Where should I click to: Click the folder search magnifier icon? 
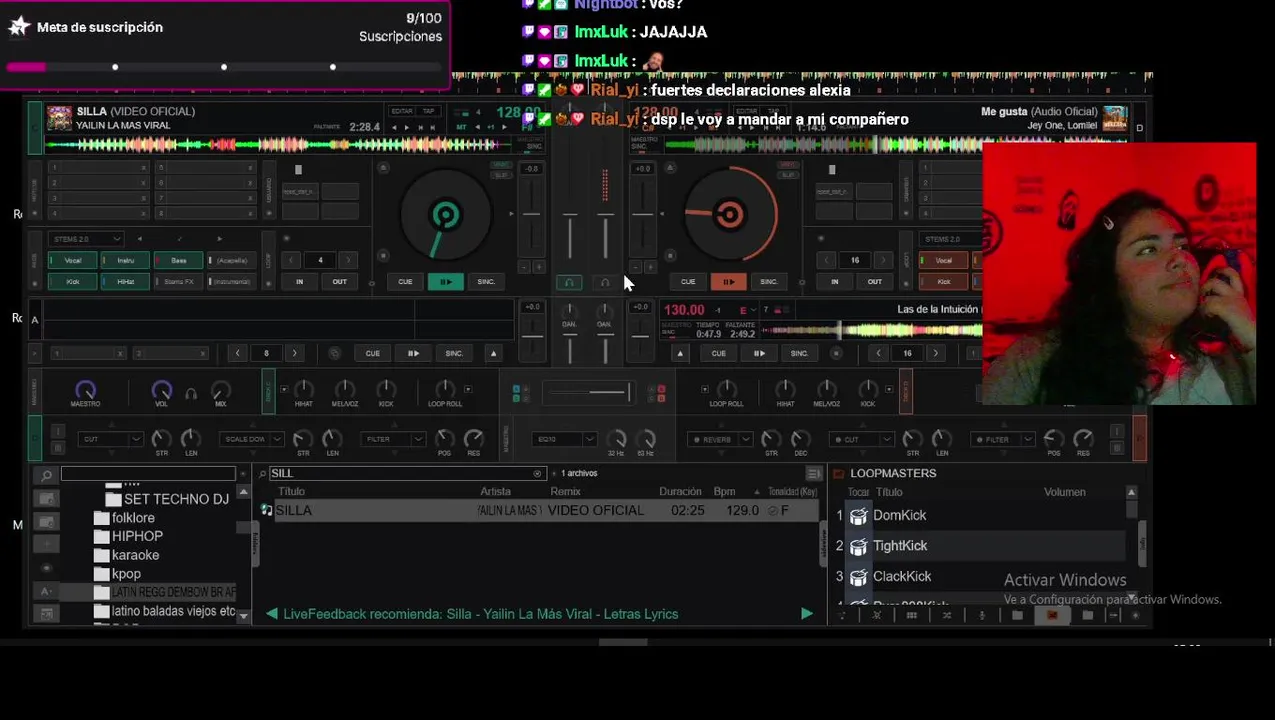(x=46, y=475)
